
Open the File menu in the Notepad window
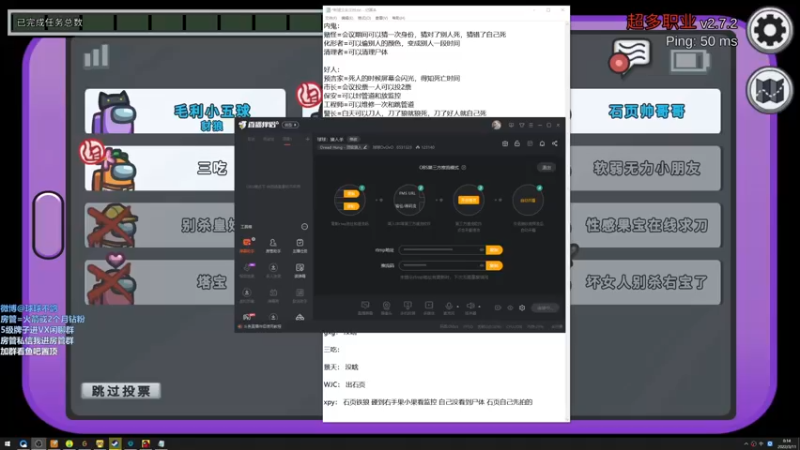click(331, 18)
